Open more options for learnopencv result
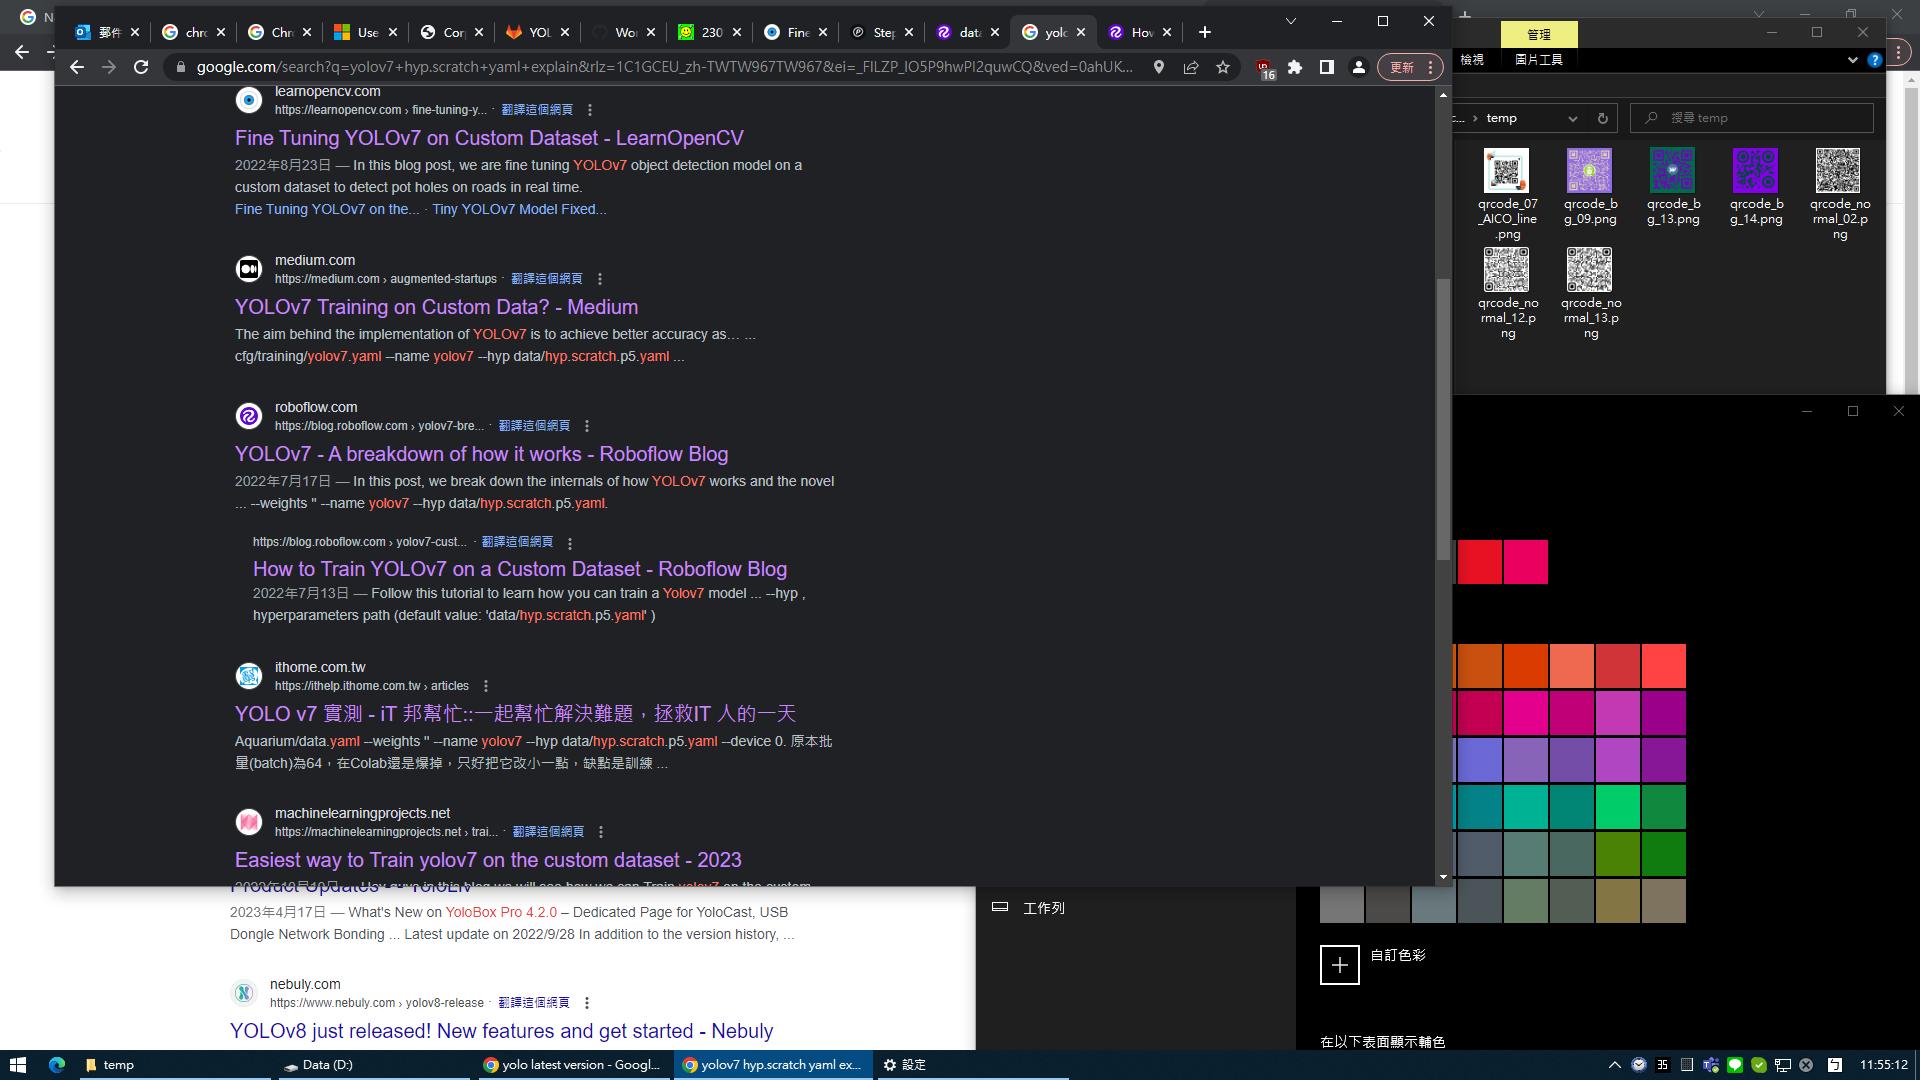The width and height of the screenshot is (1920, 1080). 590,110
